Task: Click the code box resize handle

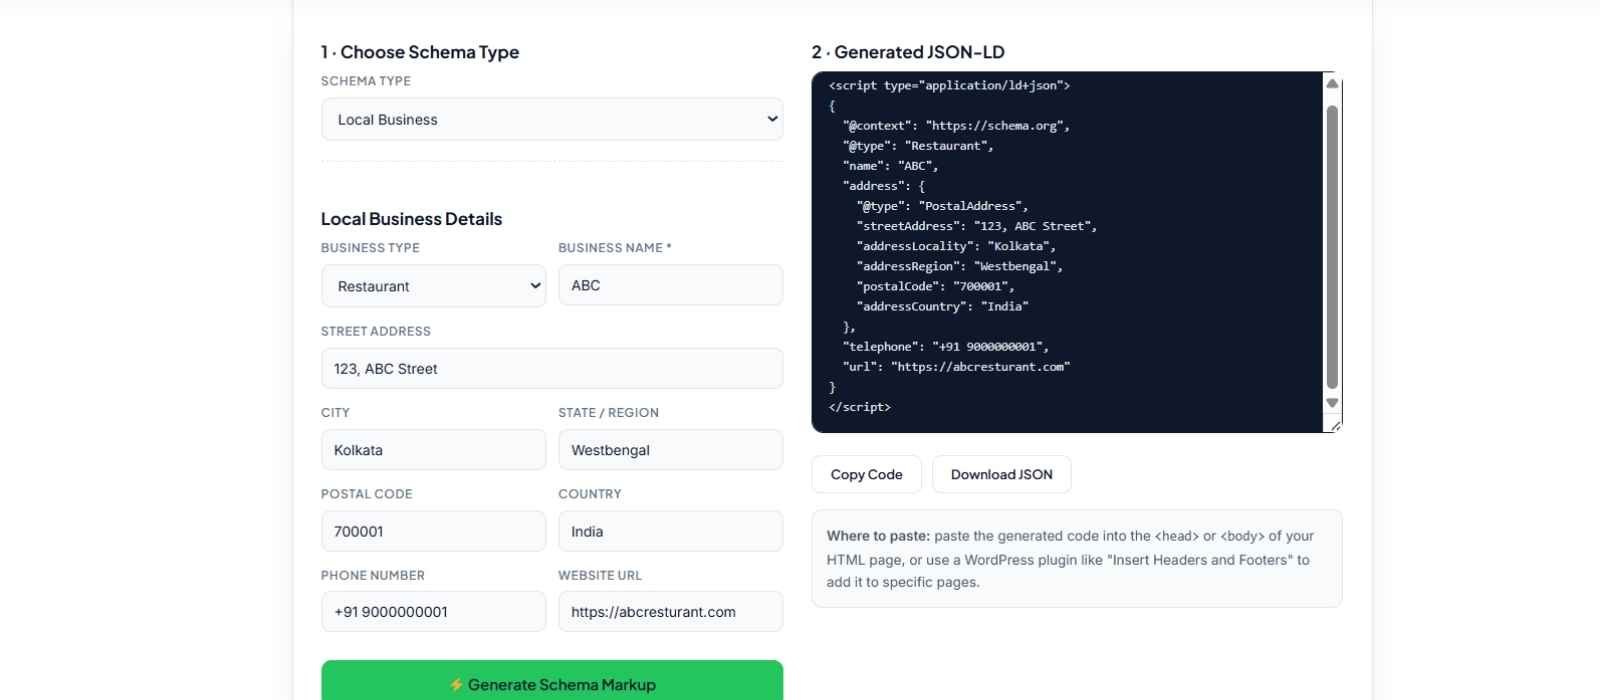Action: [1335, 426]
